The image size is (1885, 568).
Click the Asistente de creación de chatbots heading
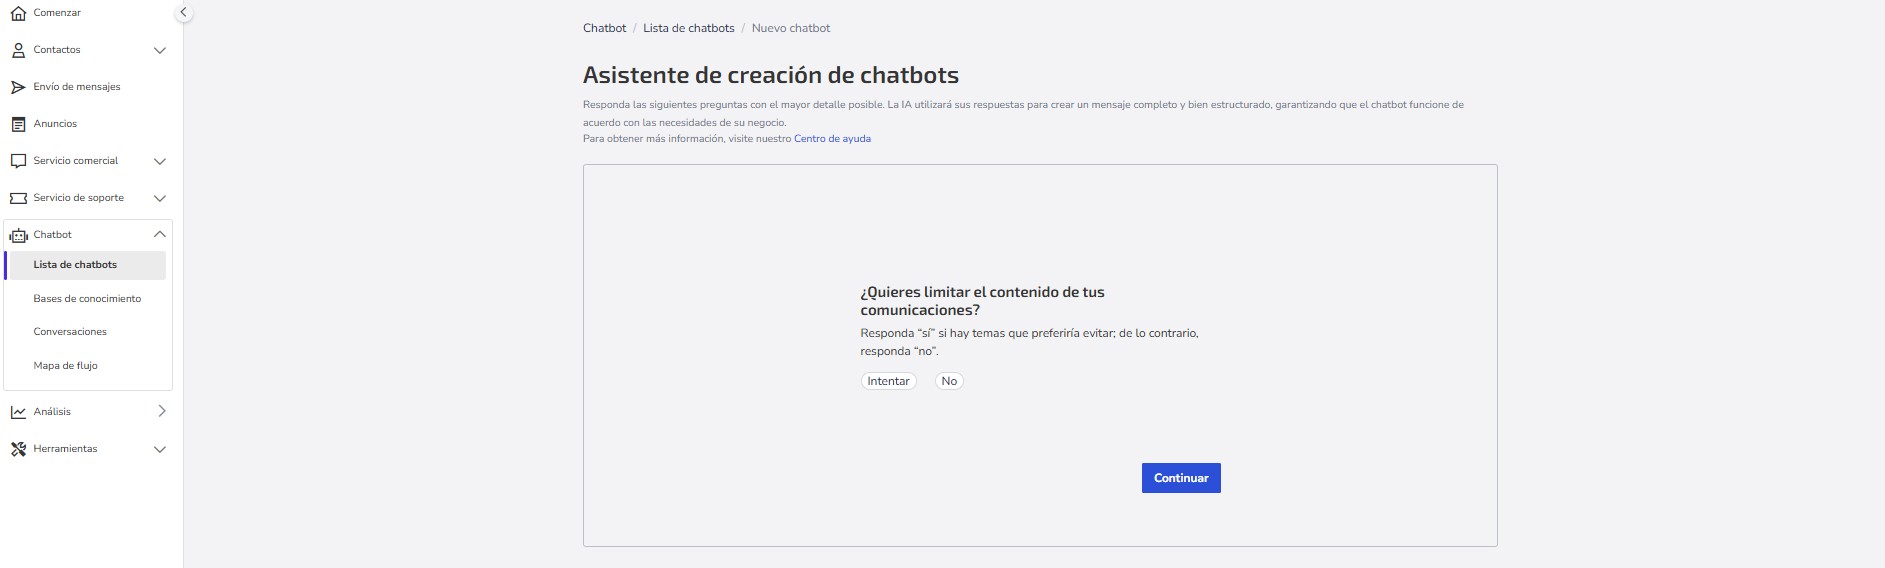coord(771,75)
